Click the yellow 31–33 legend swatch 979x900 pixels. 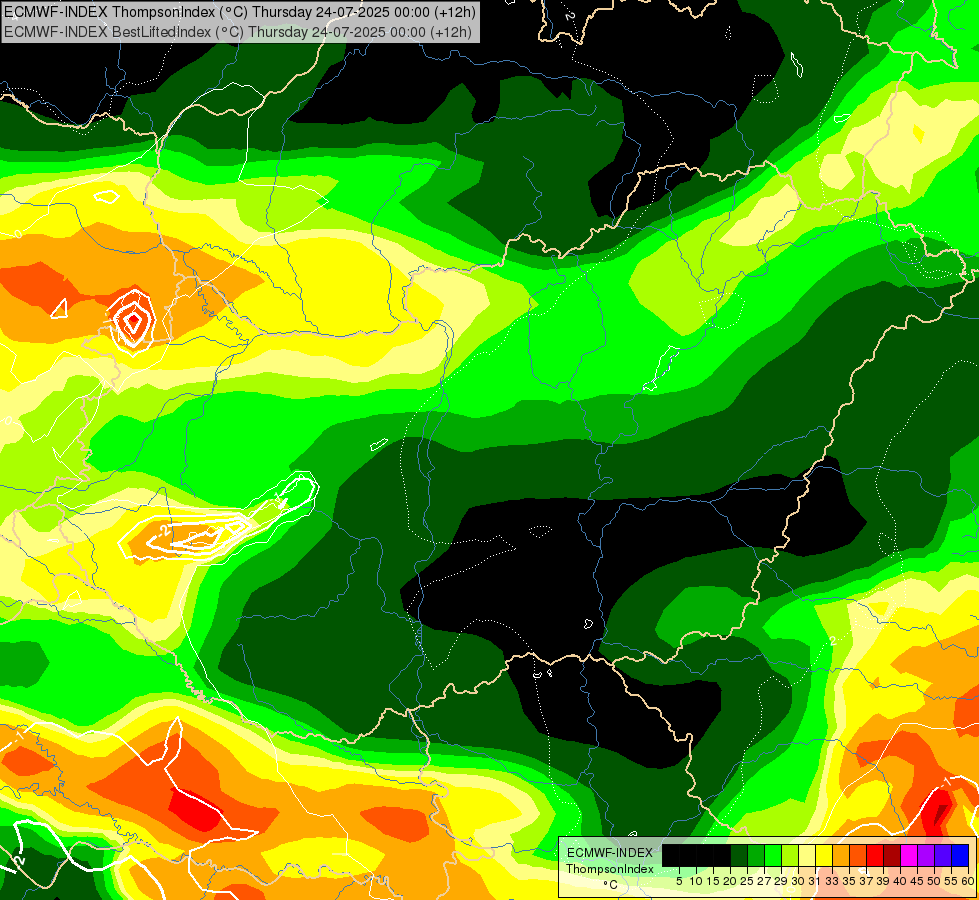coord(824,856)
